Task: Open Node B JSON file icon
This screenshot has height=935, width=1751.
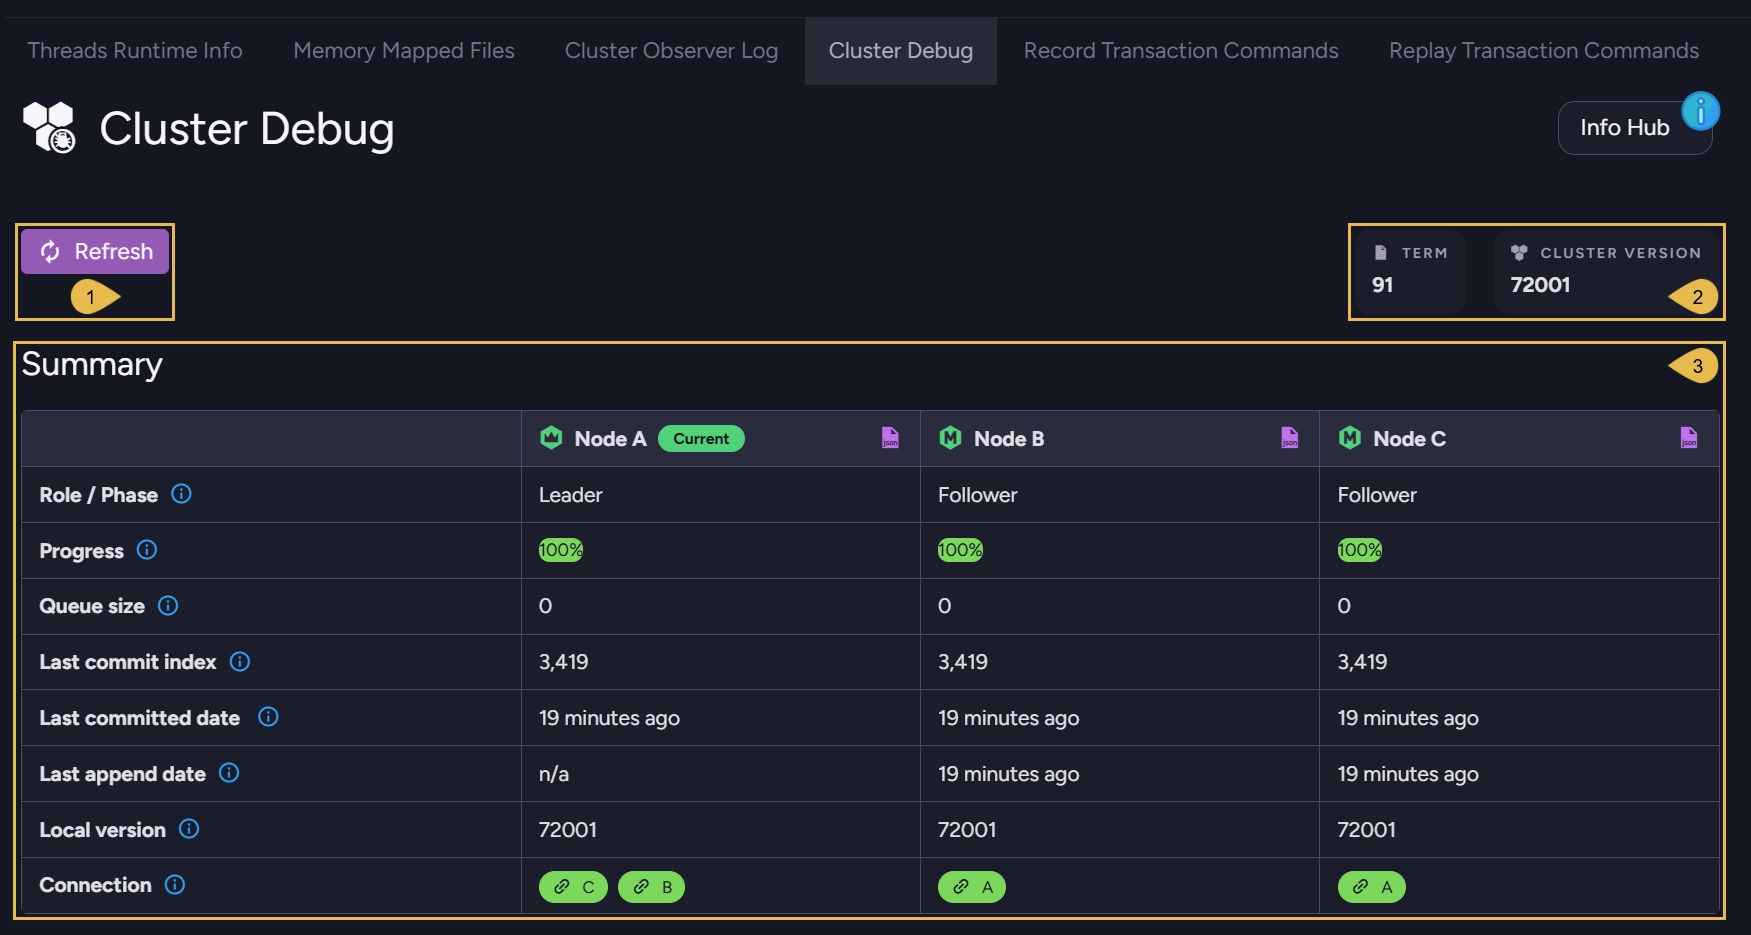Action: (1290, 438)
